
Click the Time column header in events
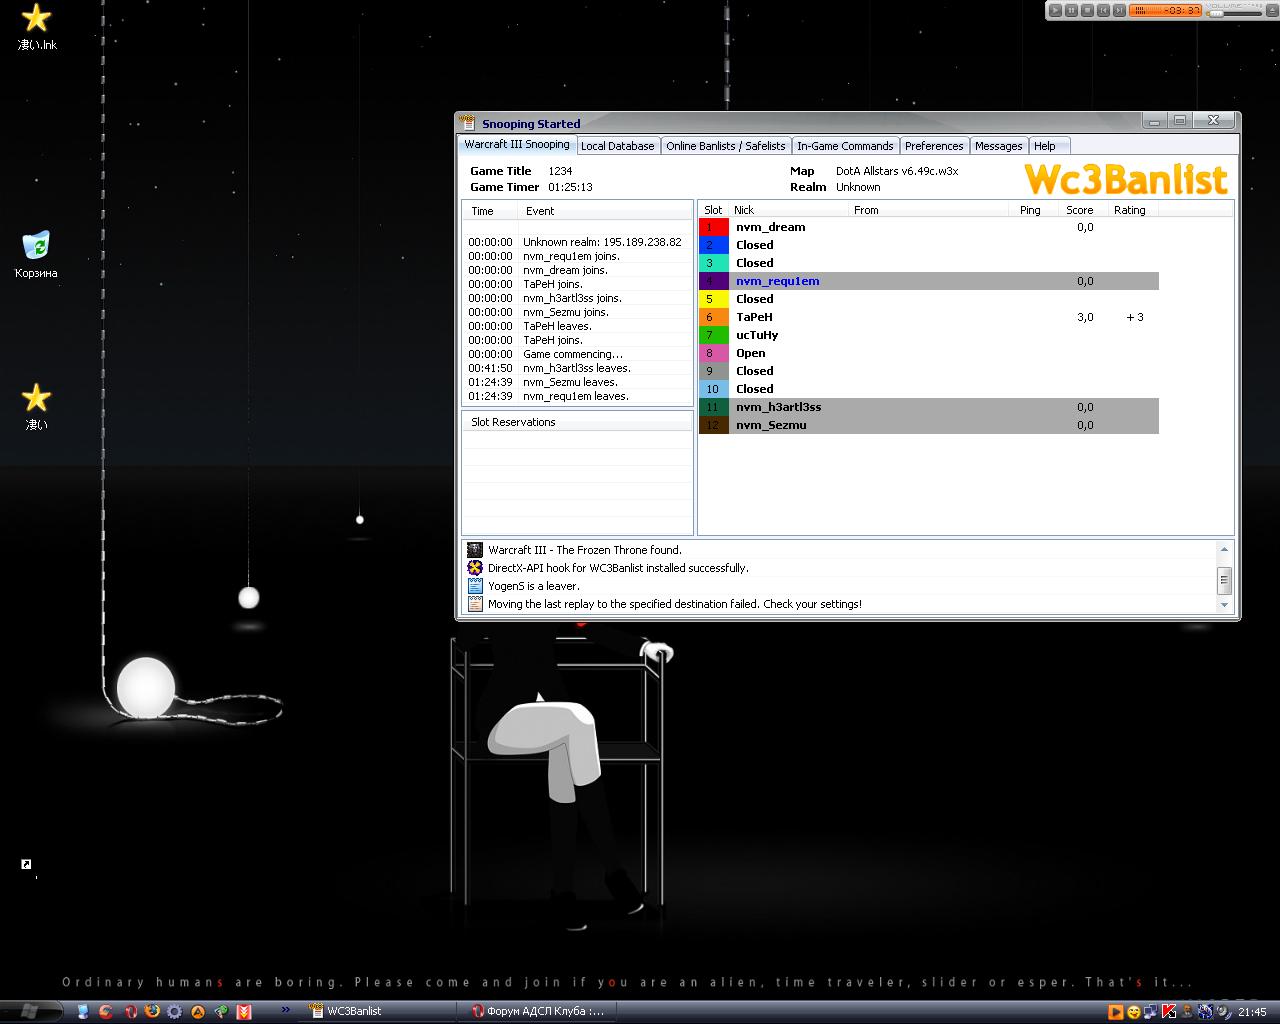coord(482,211)
